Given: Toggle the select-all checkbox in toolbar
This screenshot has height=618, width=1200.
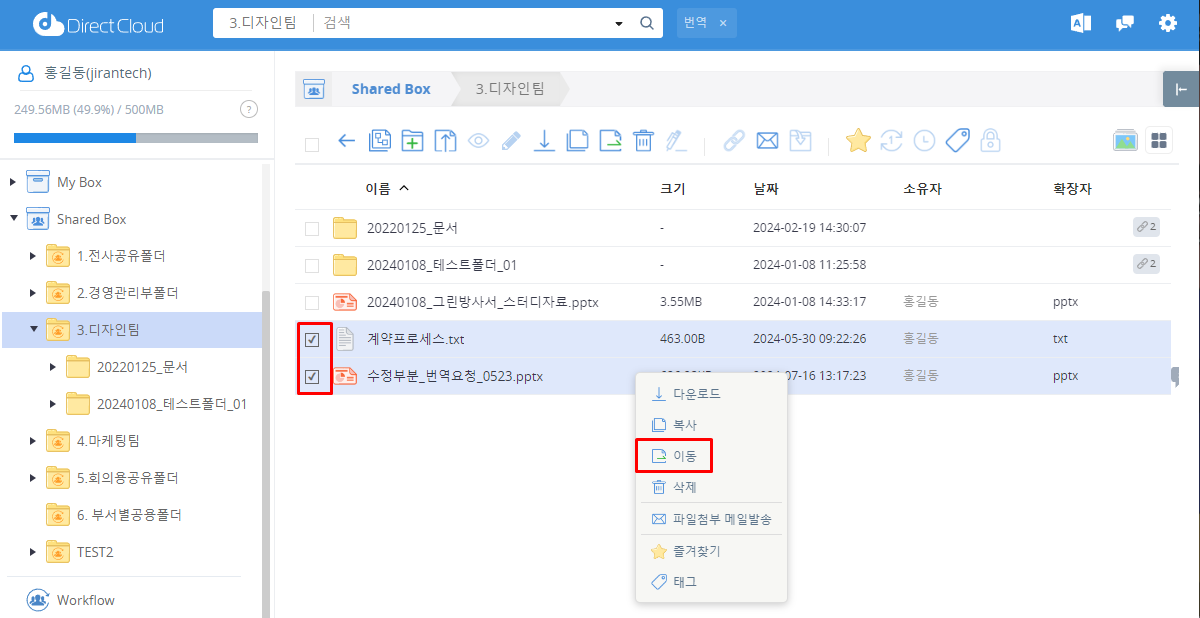Looking at the screenshot, I should pyautogui.click(x=312, y=144).
